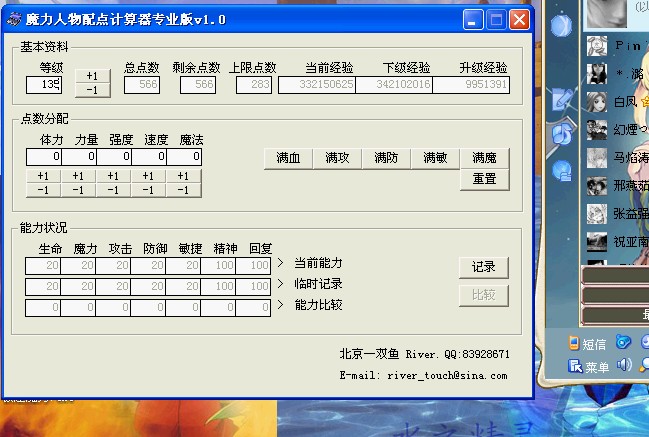Viewport: 649px width, 437px height.
Task: Click the 满敏 max agility button
Action: point(435,158)
